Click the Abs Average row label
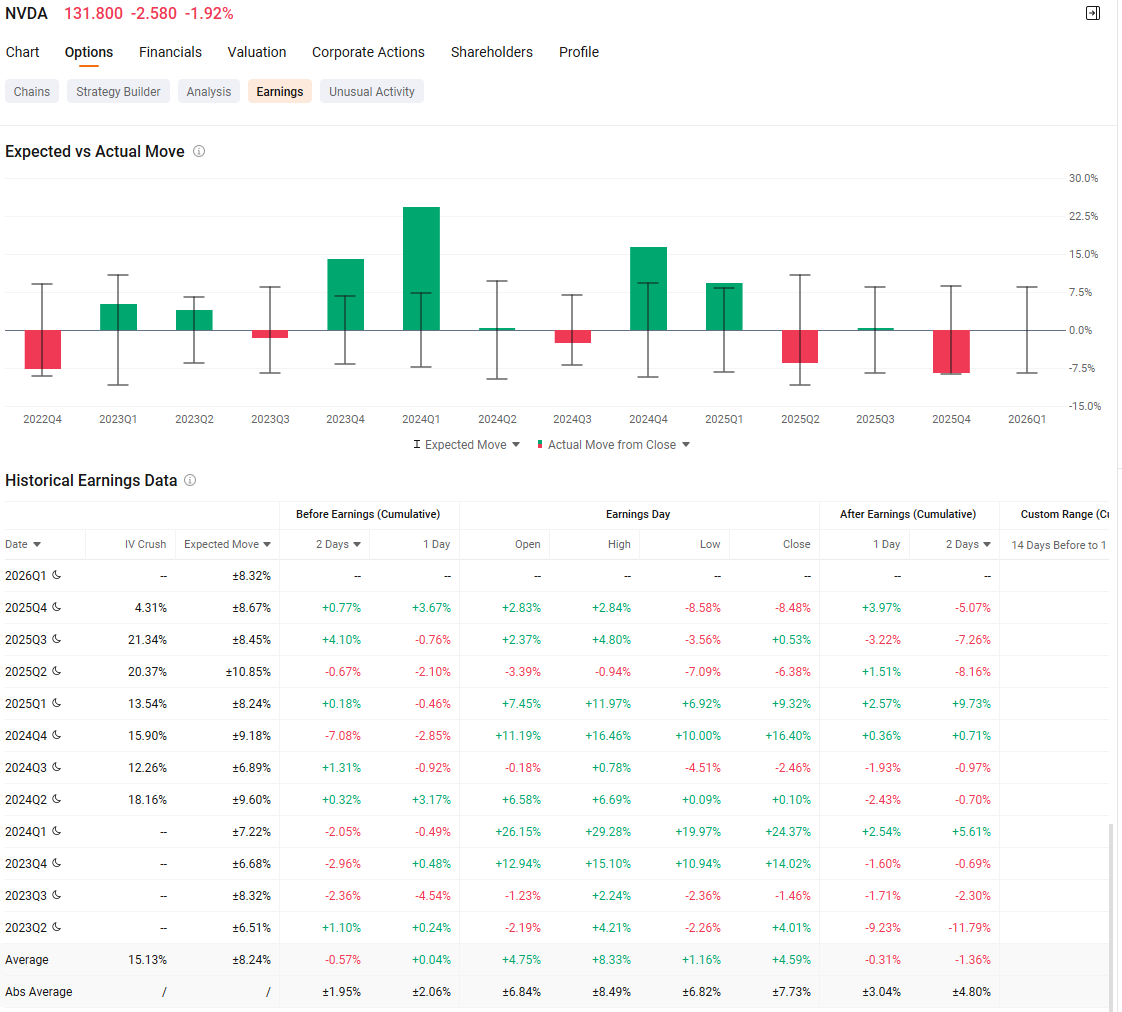Viewport: 1122px width, 1012px height. pyautogui.click(x=39, y=992)
